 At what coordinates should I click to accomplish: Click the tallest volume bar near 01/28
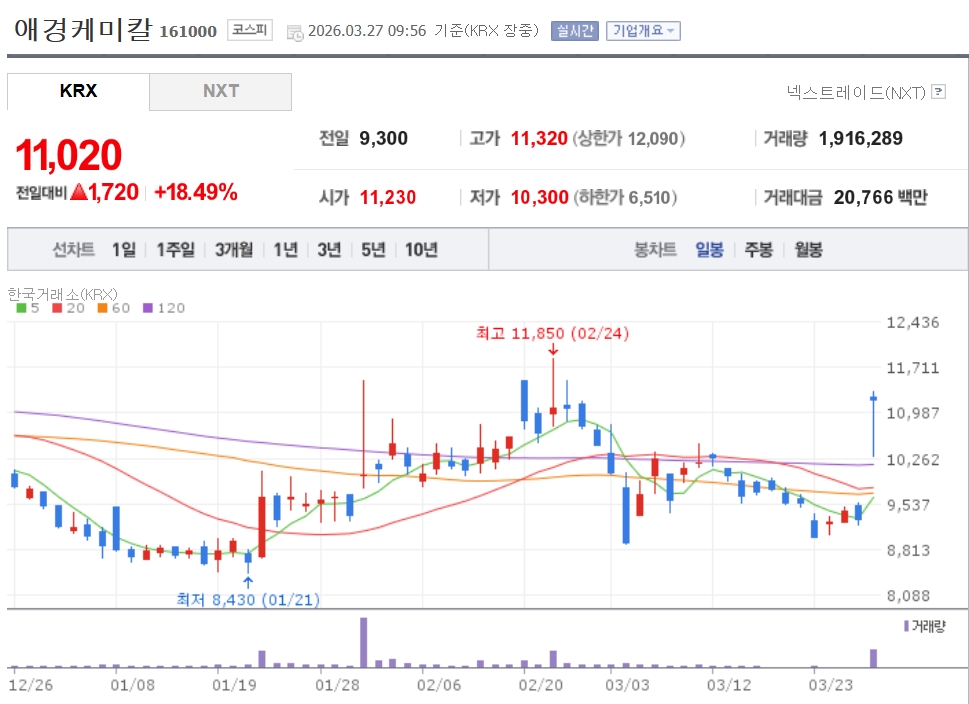point(363,642)
